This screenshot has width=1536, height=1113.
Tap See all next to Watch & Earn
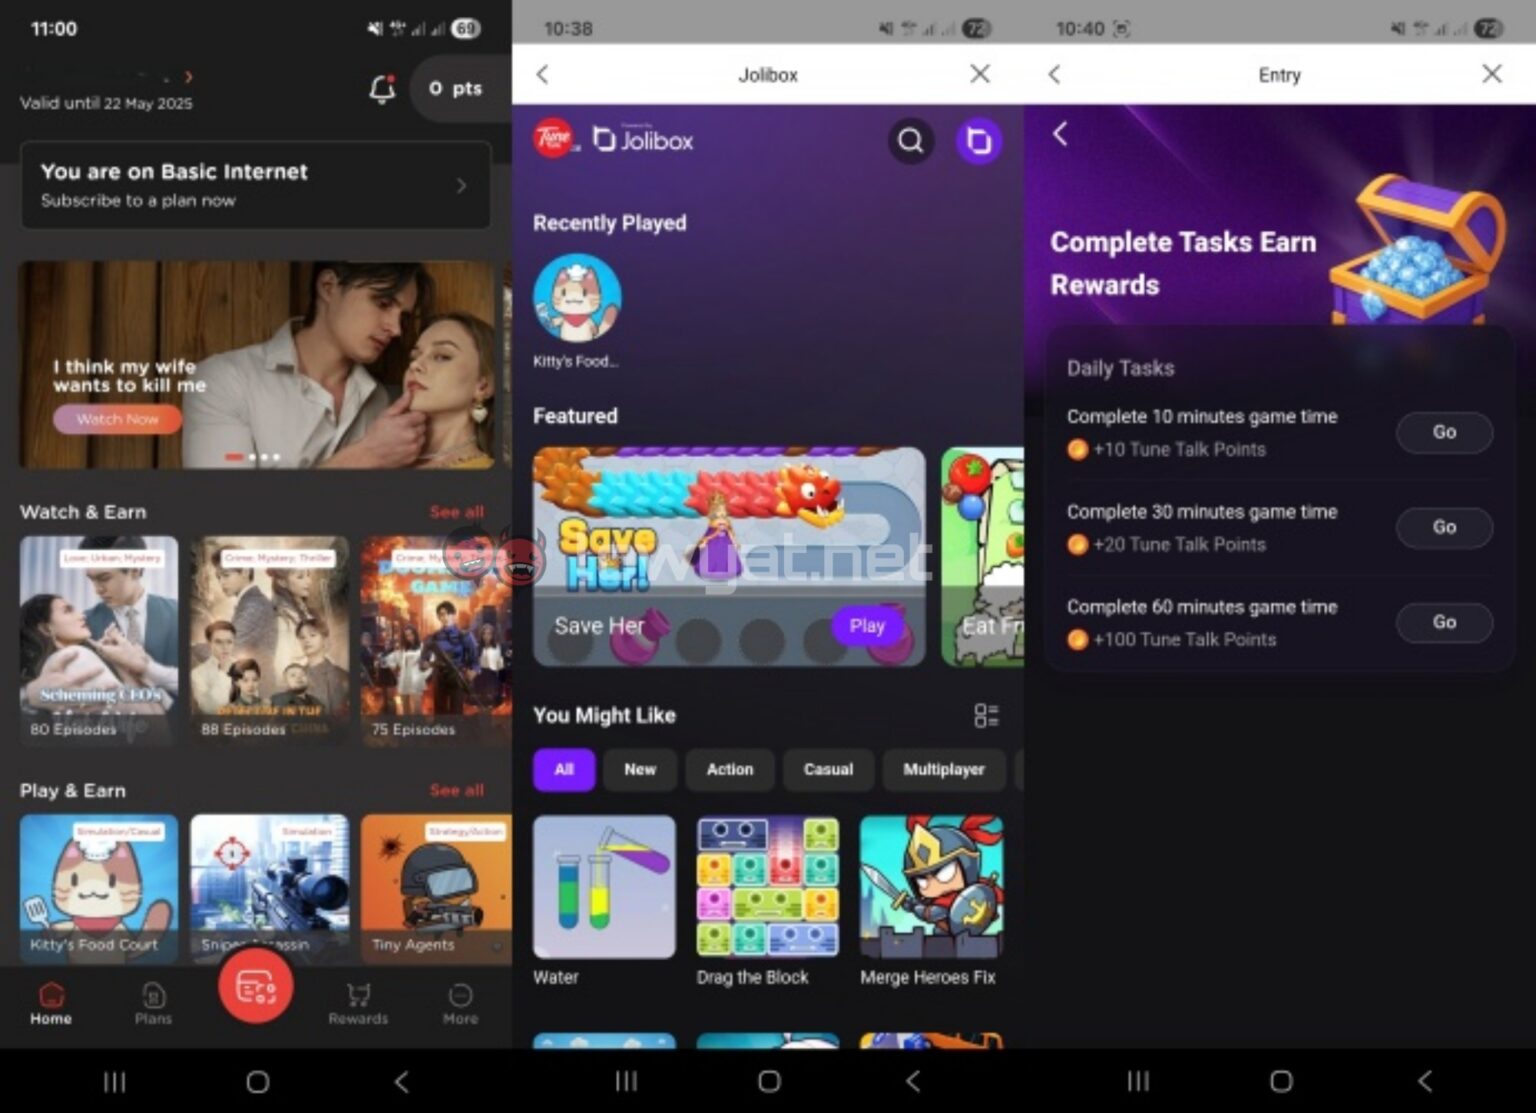456,511
